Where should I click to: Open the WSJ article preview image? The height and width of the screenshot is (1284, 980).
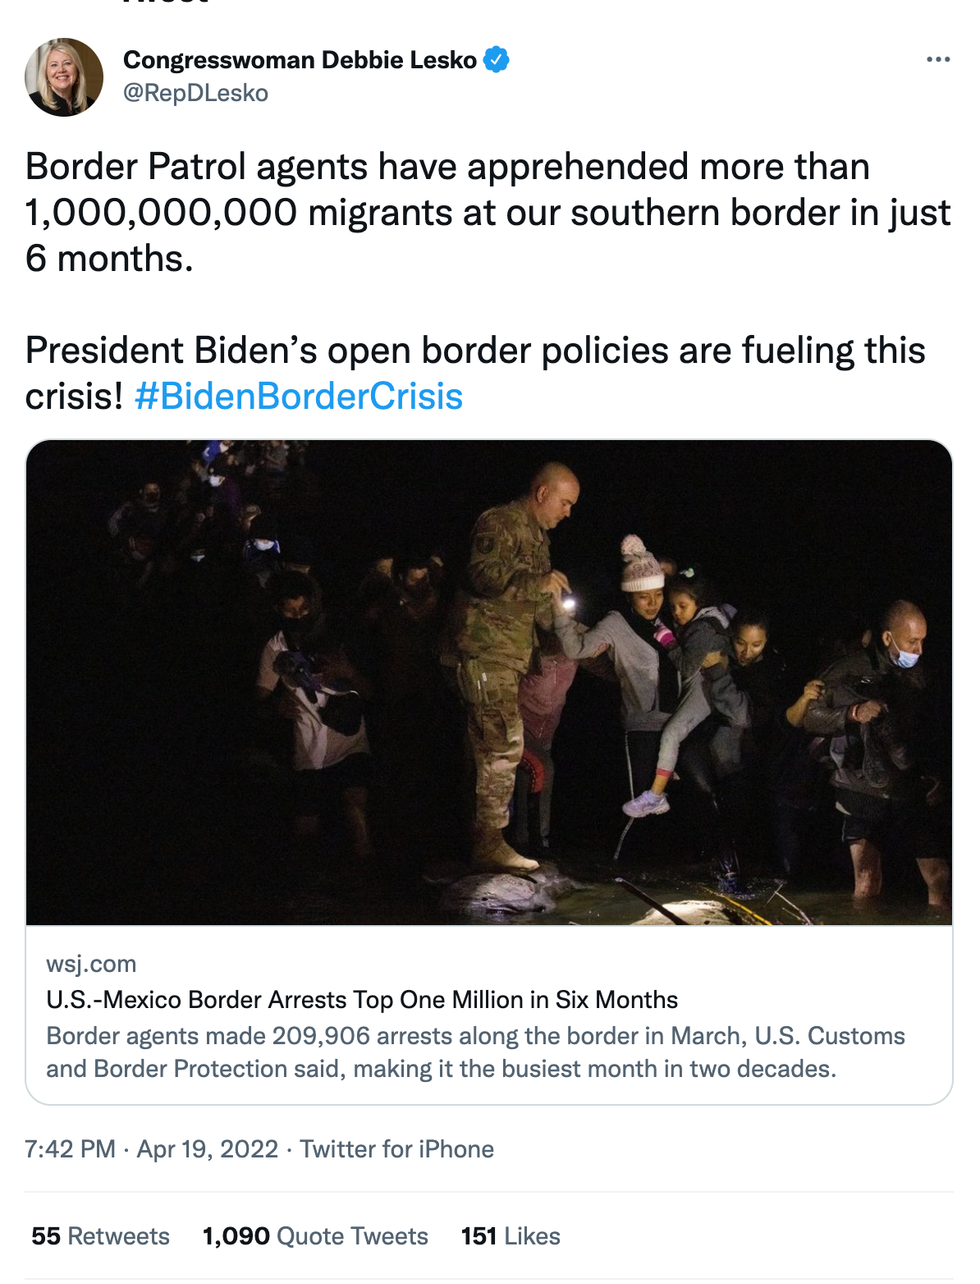click(489, 682)
